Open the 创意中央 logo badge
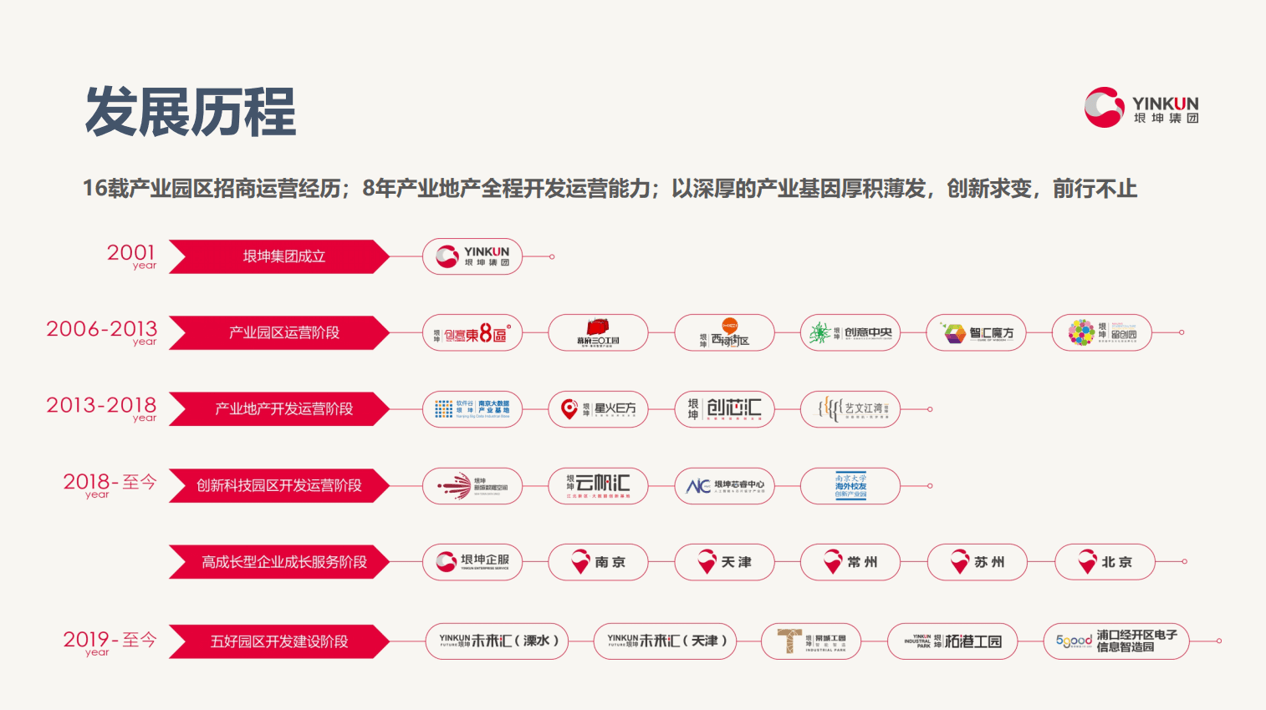The width and height of the screenshot is (1266, 710). 850,333
